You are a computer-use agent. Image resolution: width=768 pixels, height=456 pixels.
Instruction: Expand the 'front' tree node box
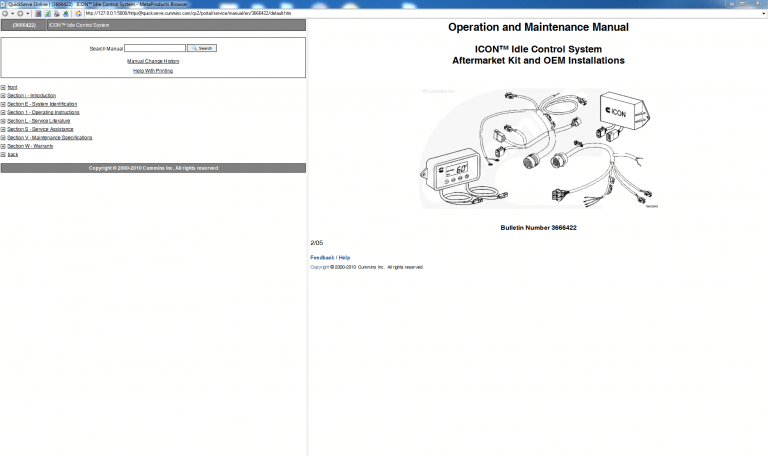pos(3,88)
